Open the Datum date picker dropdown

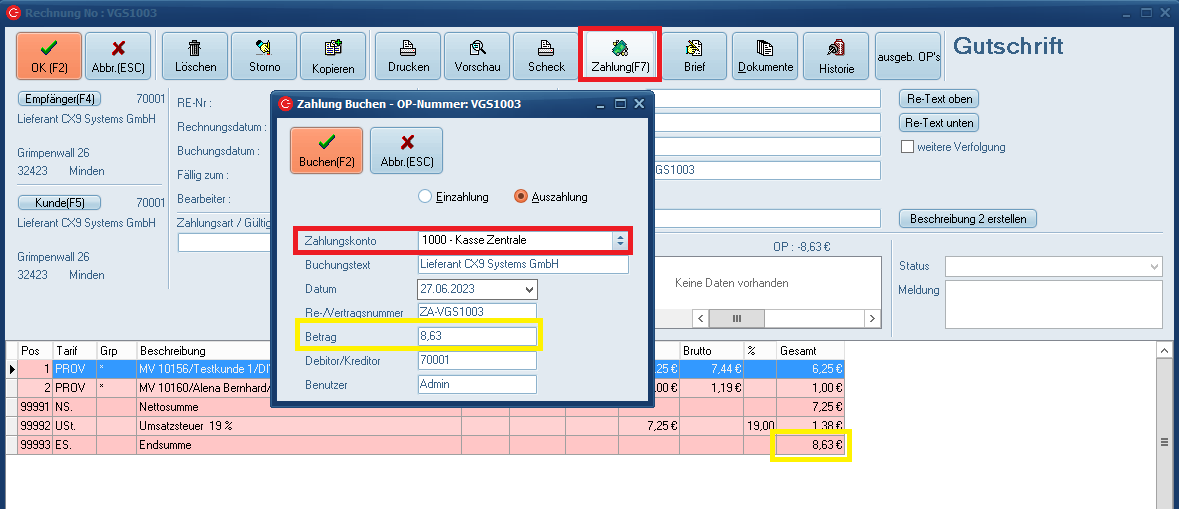(x=529, y=289)
